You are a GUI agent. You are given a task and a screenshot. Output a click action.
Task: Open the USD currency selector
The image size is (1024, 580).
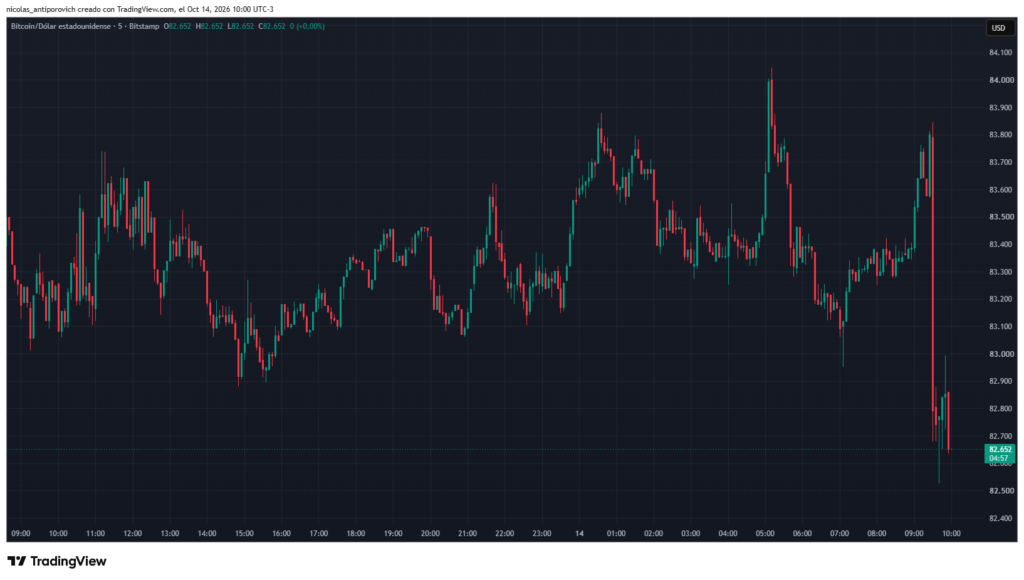pos(999,27)
